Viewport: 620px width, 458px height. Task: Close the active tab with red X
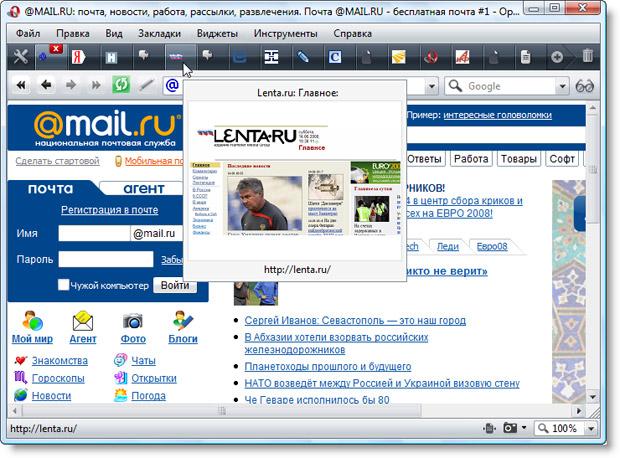(x=56, y=49)
